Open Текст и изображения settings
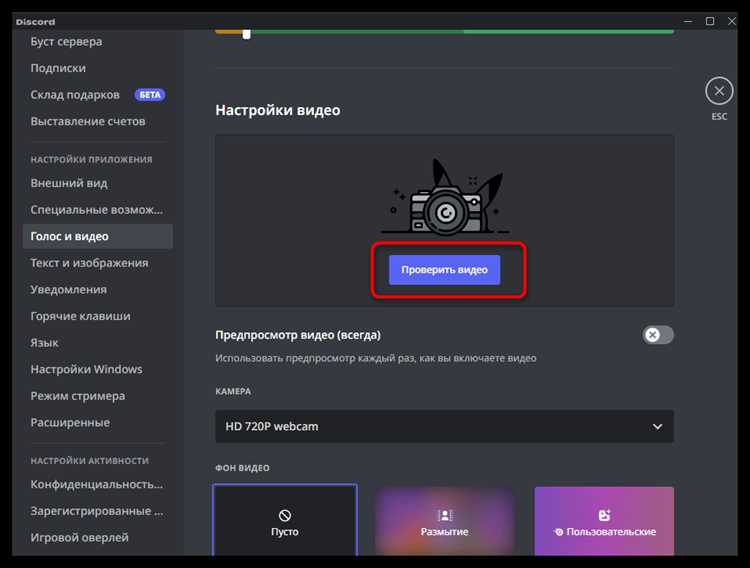Viewport: 750px width, 568px height. 89,263
